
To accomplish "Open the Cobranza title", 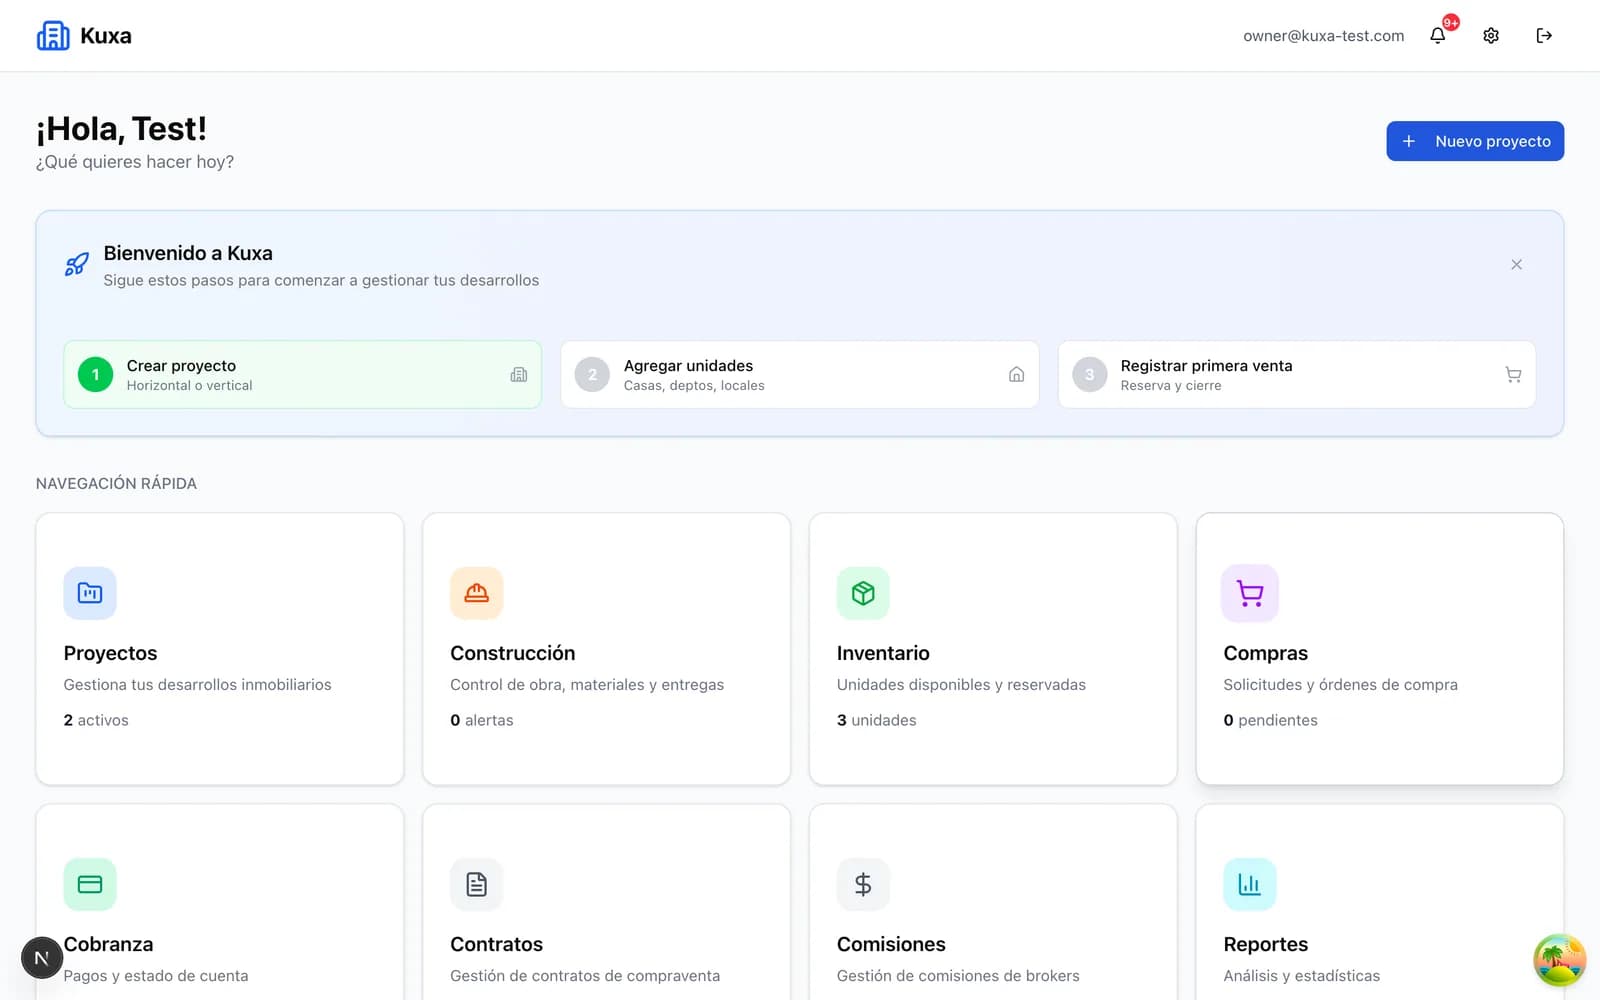I will pos(108,944).
